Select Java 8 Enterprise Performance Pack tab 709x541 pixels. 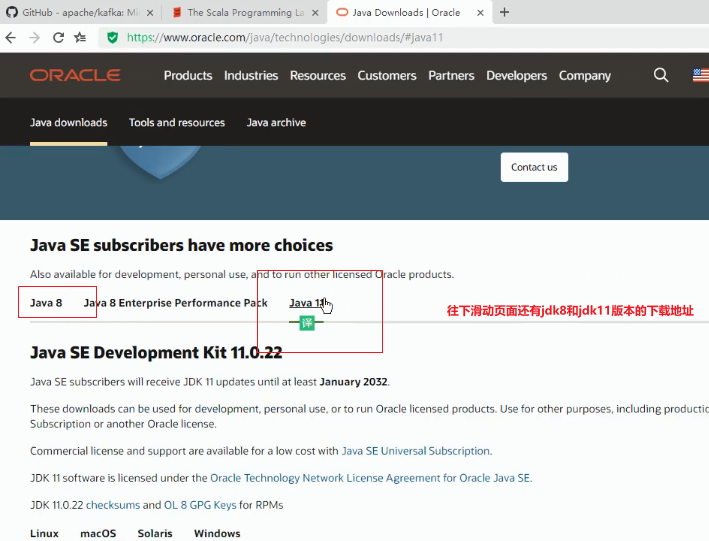click(x=175, y=303)
